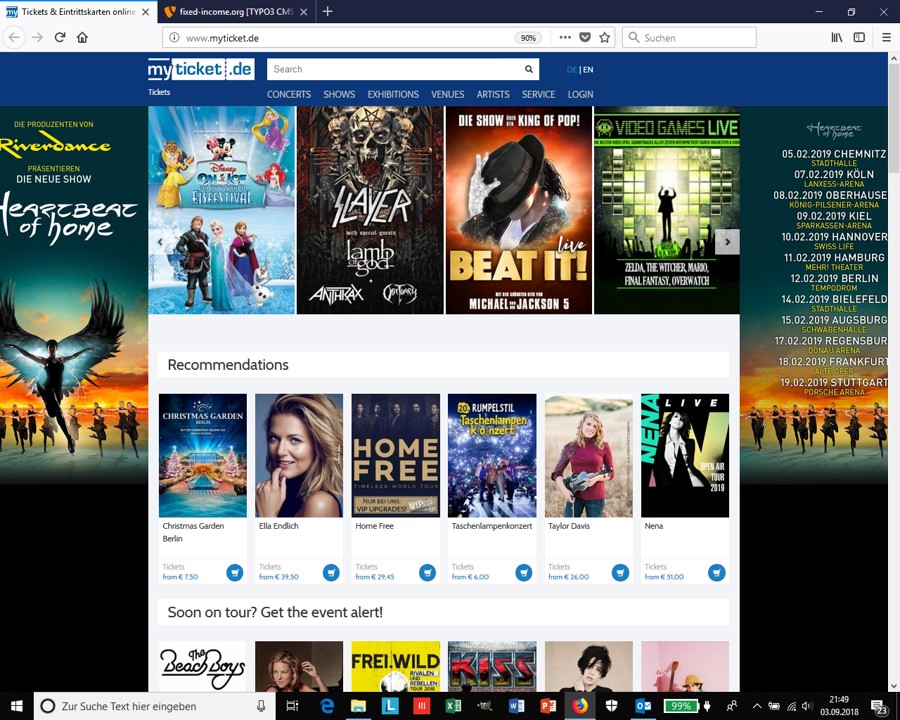Open new browser tab with plus
900x720 pixels.
(328, 11)
